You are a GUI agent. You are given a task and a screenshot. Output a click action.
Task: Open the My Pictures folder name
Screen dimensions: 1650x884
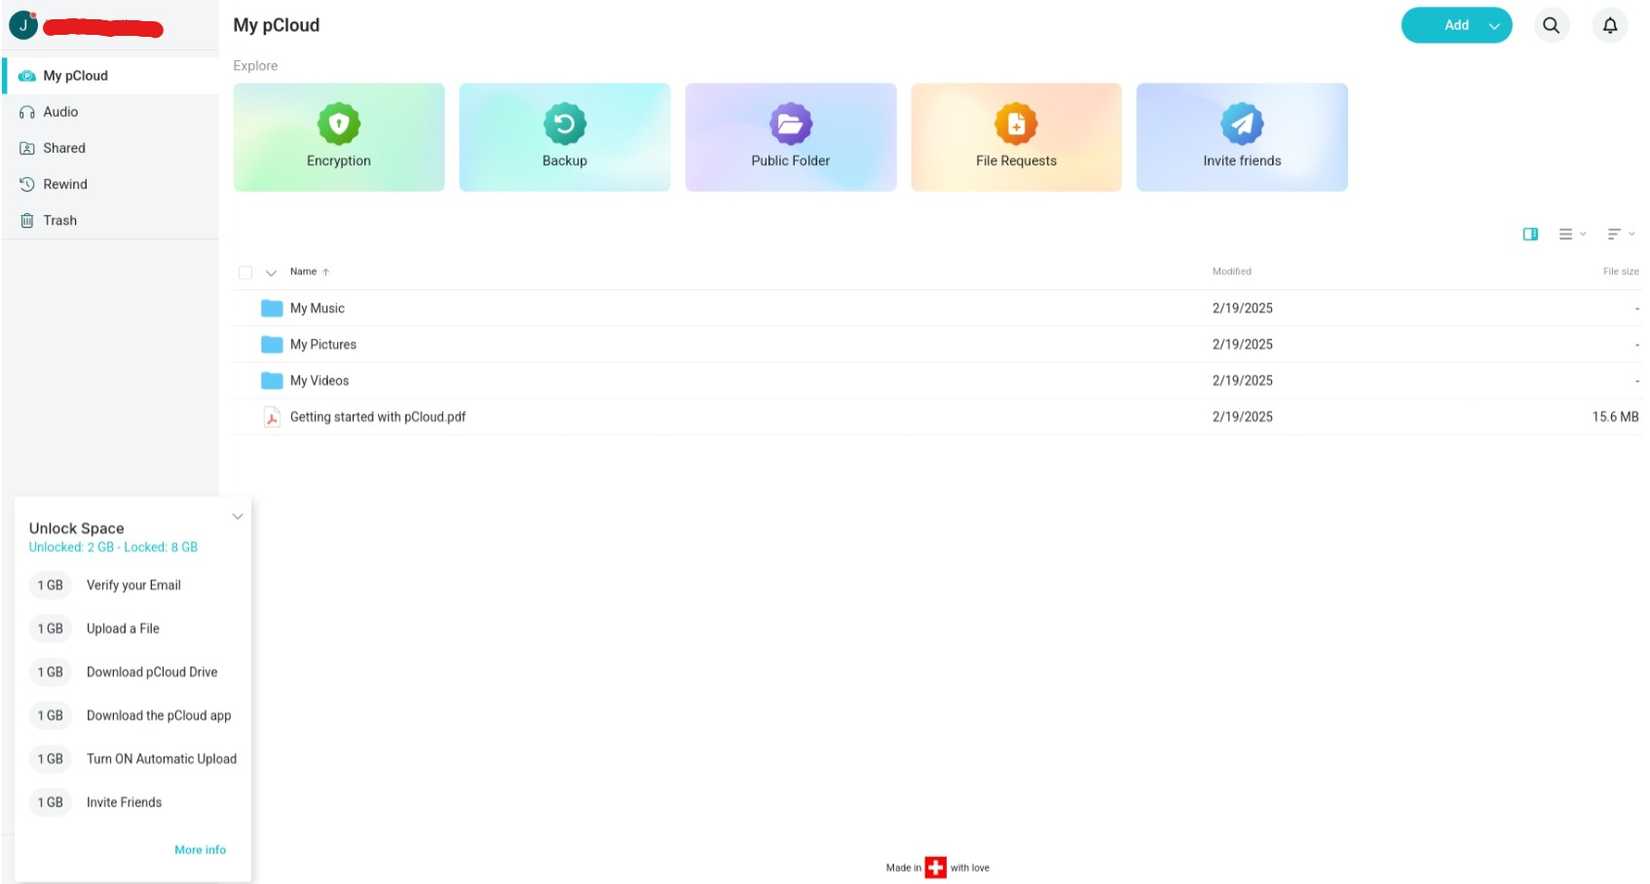(x=323, y=344)
